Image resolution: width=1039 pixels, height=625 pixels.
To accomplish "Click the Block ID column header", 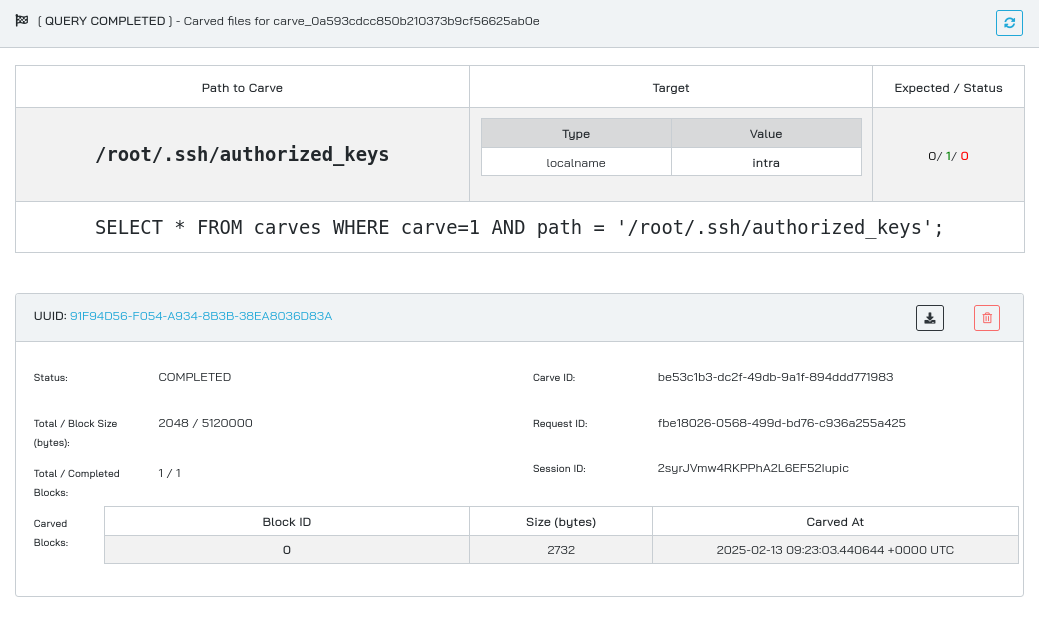I will click(x=287, y=522).
